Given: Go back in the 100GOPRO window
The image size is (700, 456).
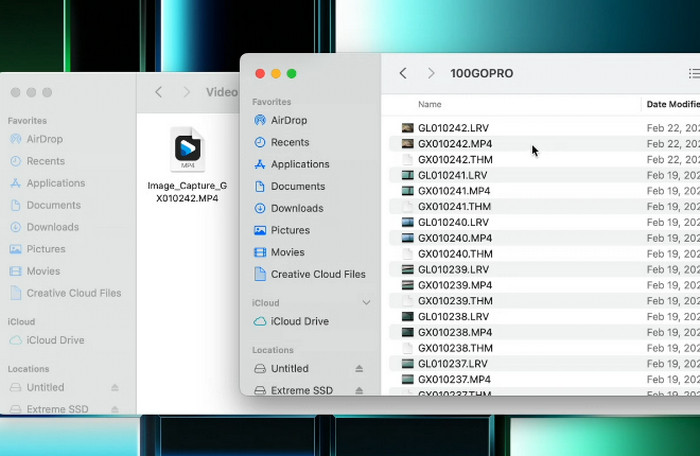Looking at the screenshot, I should (403, 73).
